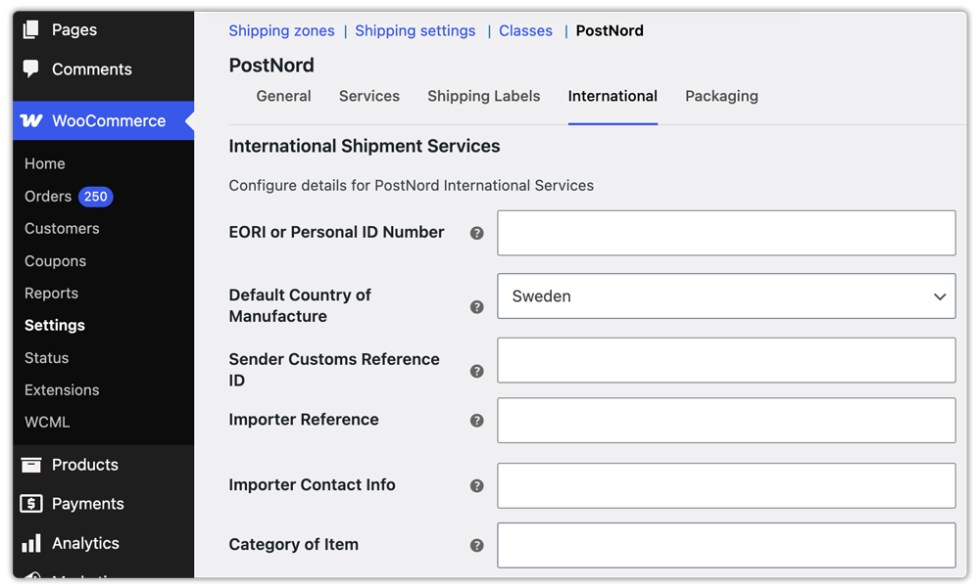This screenshot has height=588, width=980.
Task: Click the WooCommerce logo icon
Action: point(31,121)
